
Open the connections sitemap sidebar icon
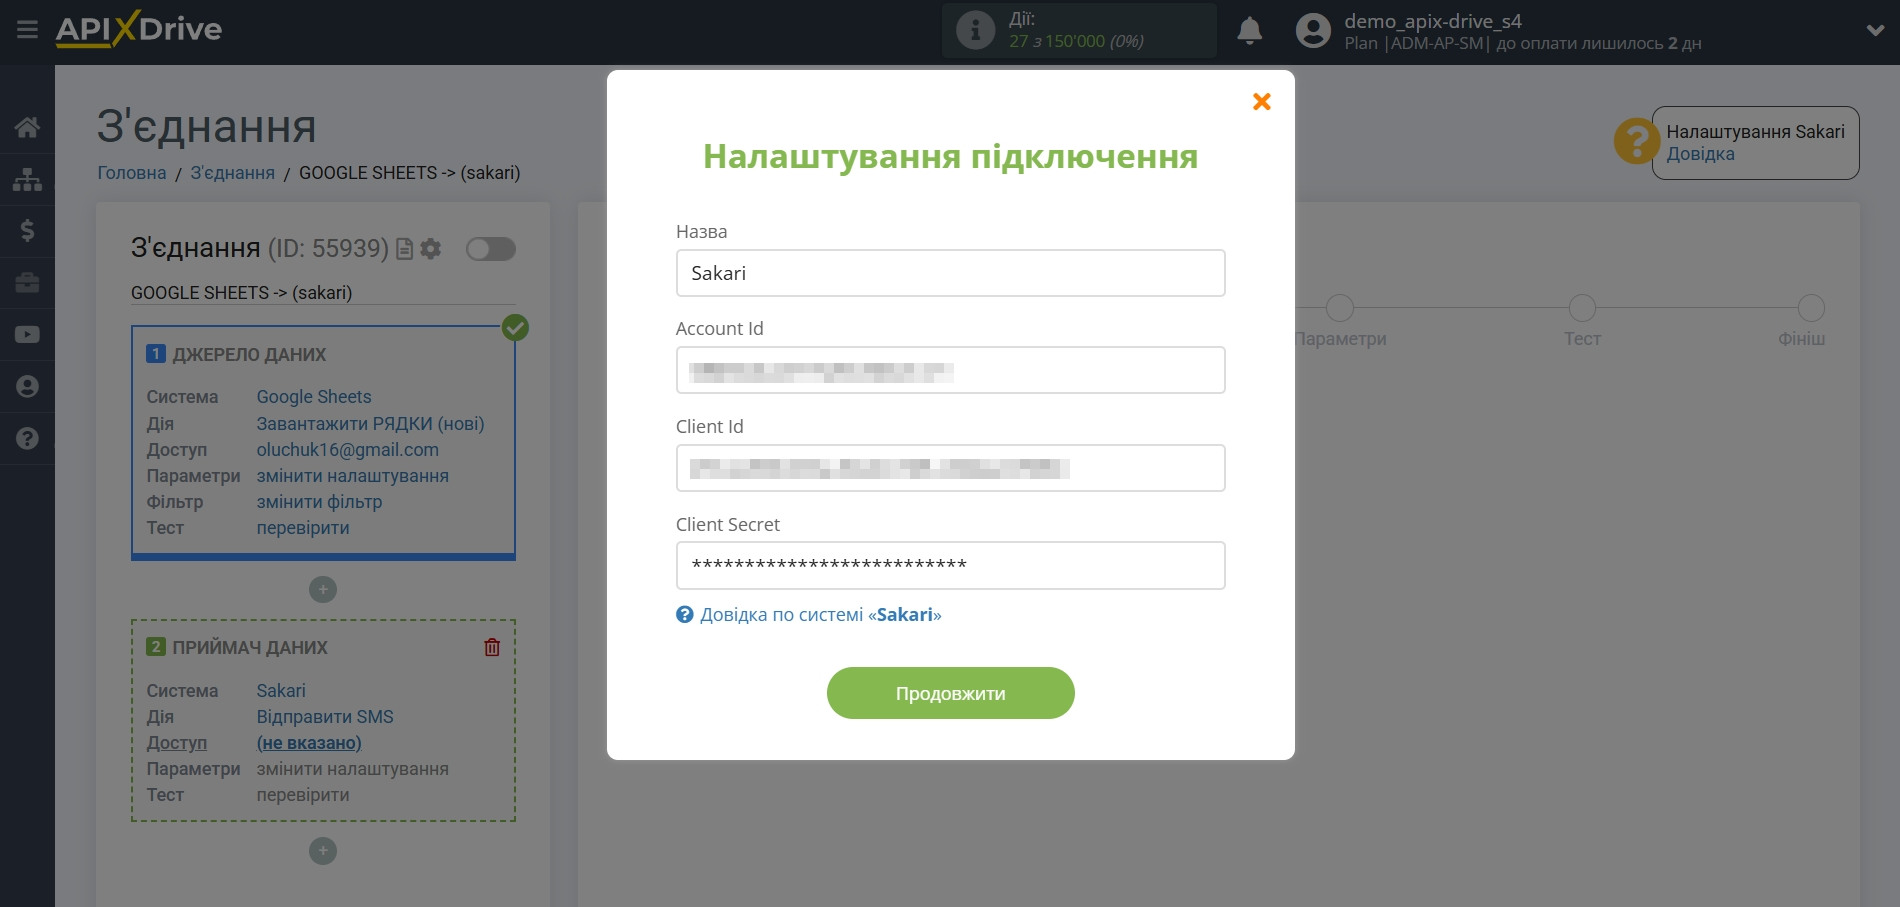(x=27, y=179)
